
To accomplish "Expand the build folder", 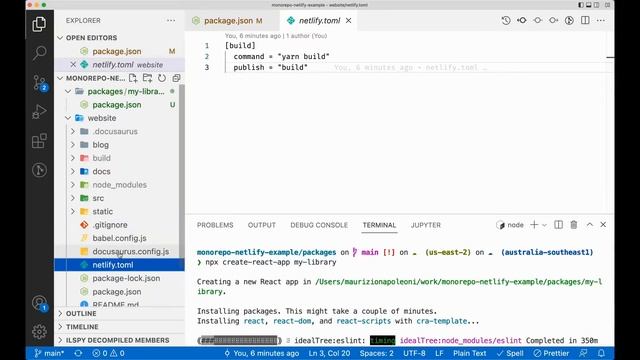I will pos(73,158).
